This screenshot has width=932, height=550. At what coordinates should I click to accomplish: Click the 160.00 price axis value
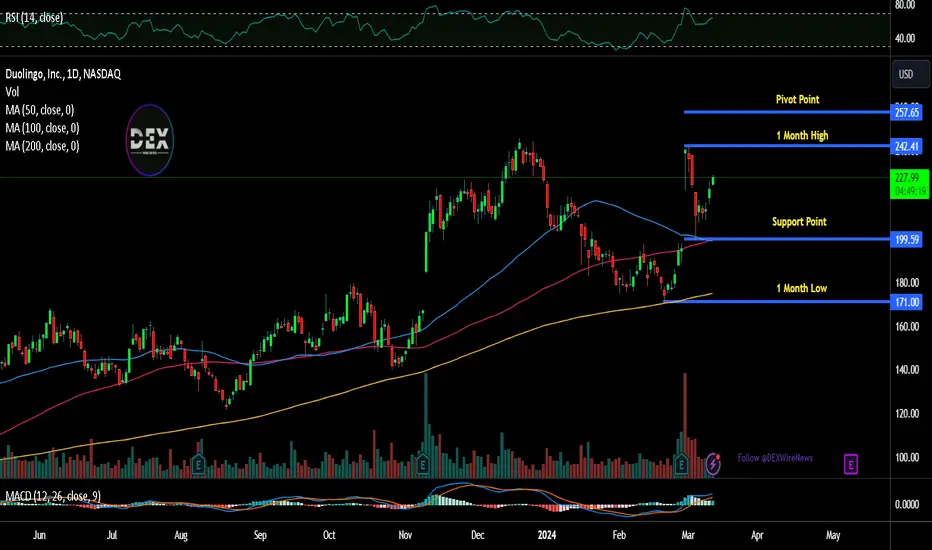pos(907,326)
